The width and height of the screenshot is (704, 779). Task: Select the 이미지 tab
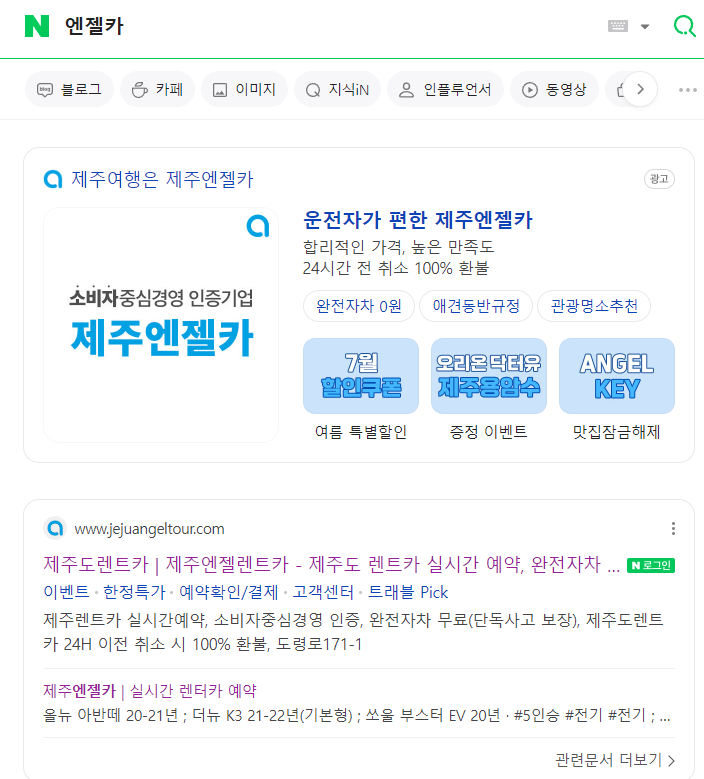pos(244,89)
